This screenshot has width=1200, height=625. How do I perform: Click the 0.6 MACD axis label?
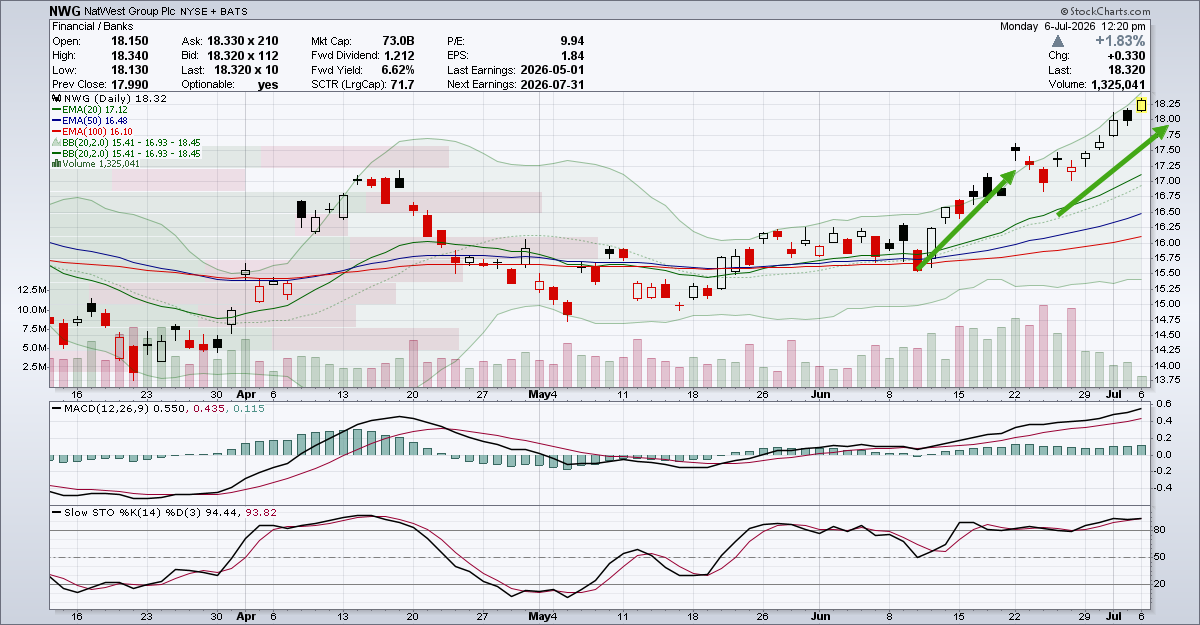pyautogui.click(x=1165, y=404)
